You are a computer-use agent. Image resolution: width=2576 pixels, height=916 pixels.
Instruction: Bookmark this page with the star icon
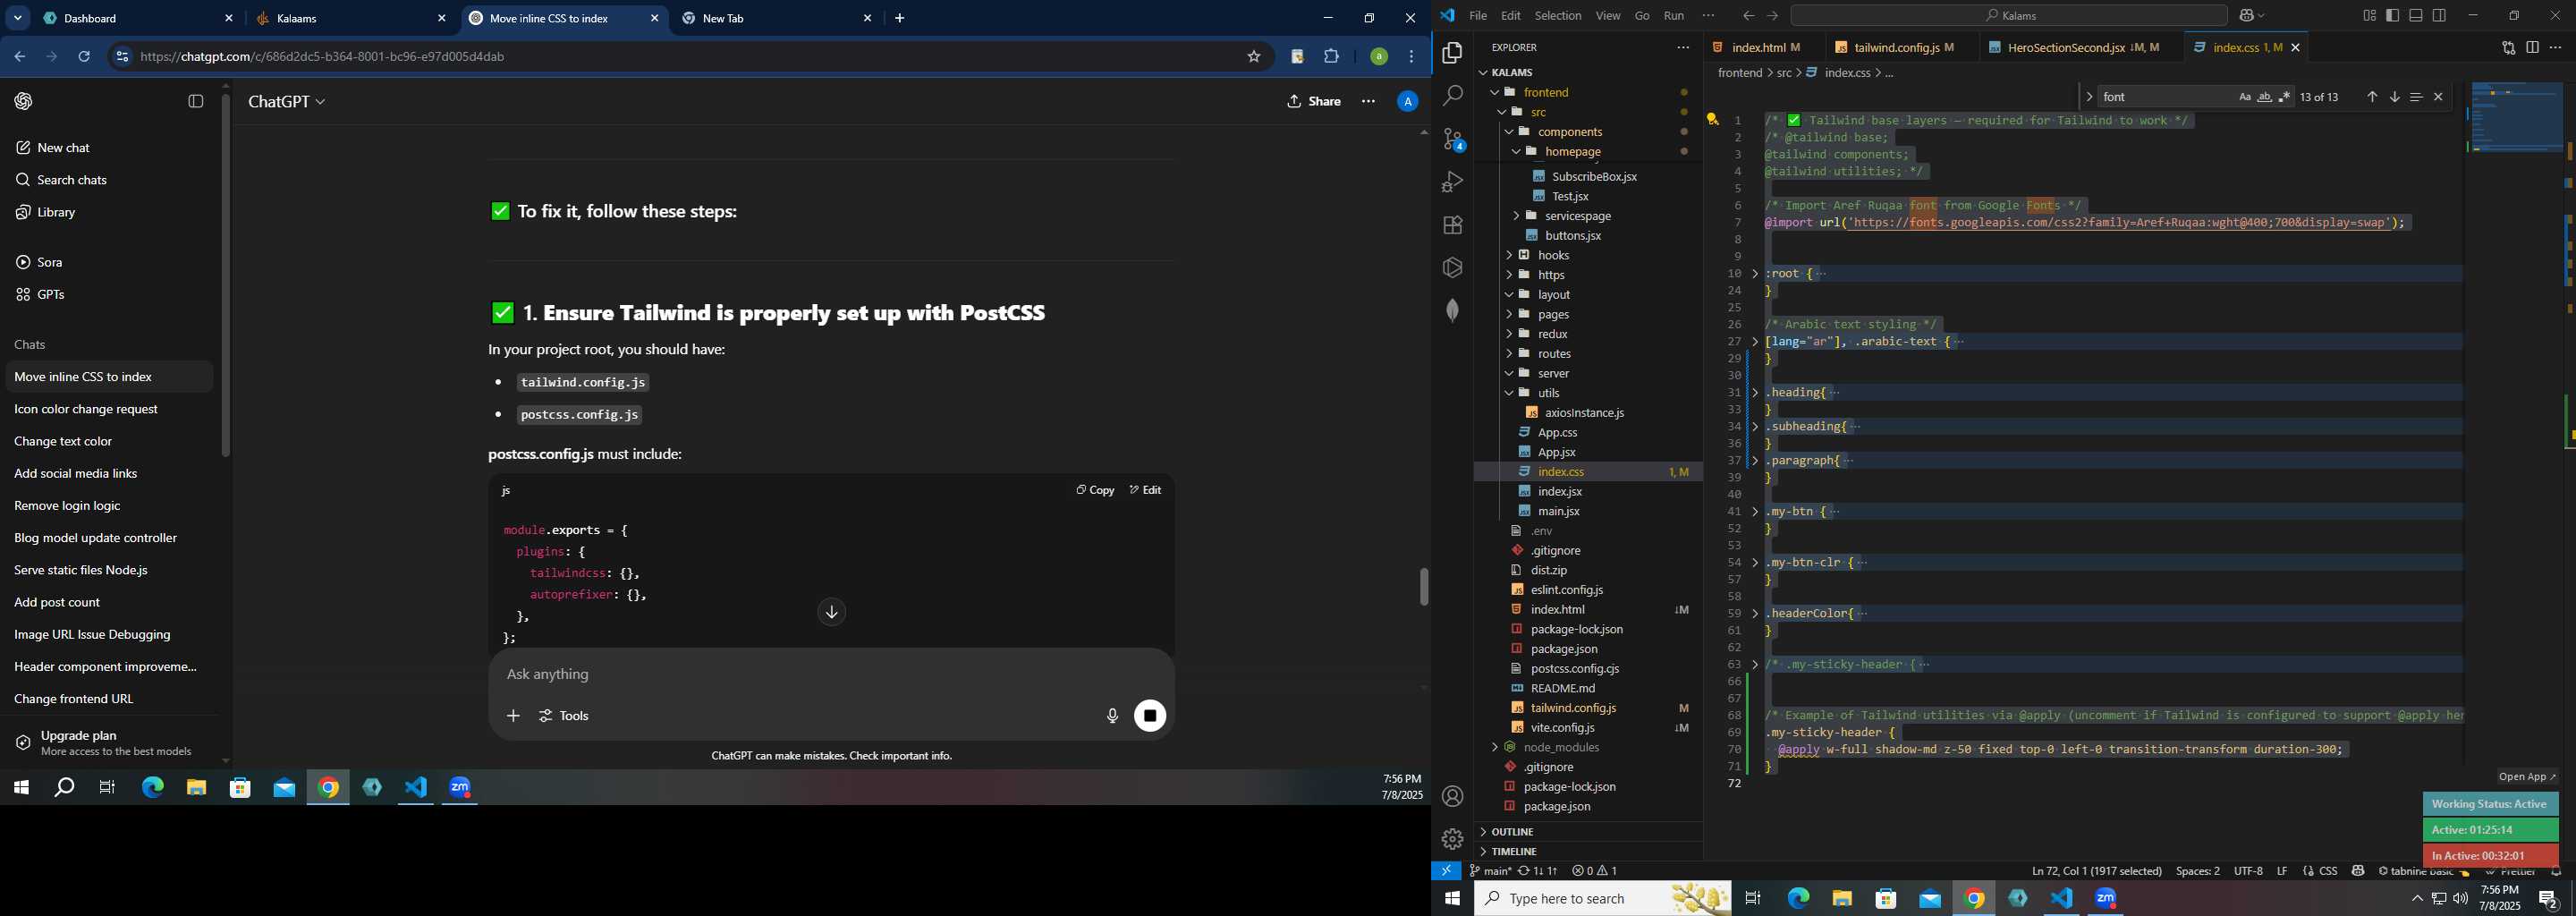tap(1253, 57)
